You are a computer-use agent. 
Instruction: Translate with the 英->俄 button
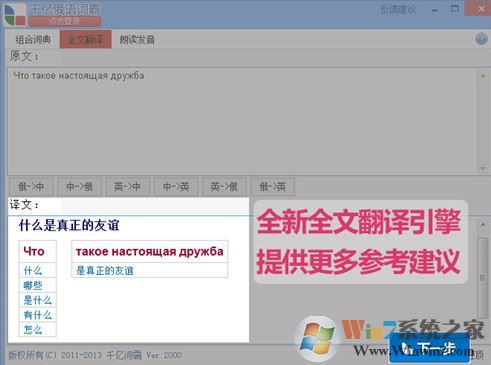(224, 186)
